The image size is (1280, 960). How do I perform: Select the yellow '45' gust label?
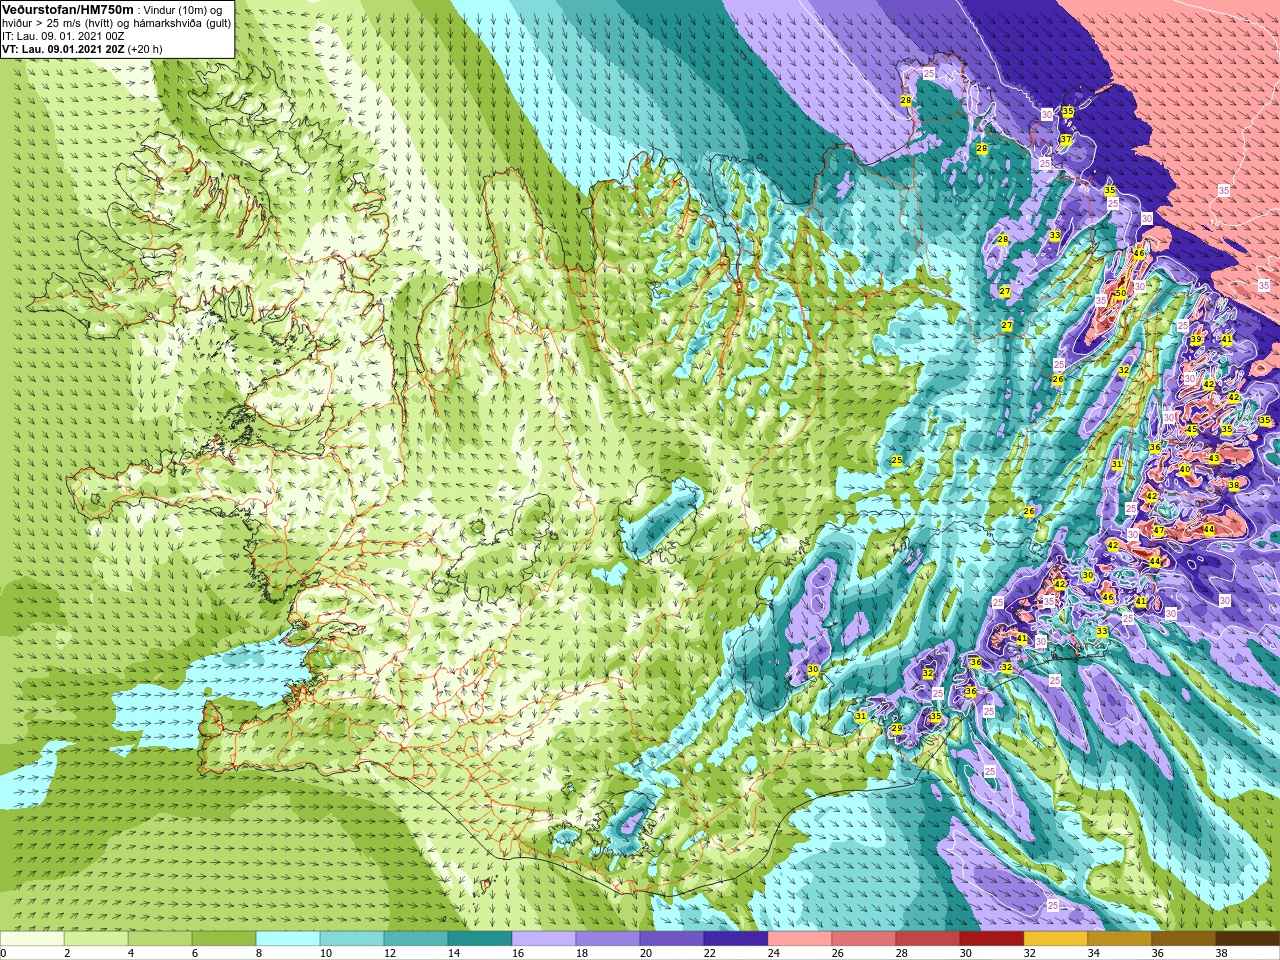(x=1191, y=430)
